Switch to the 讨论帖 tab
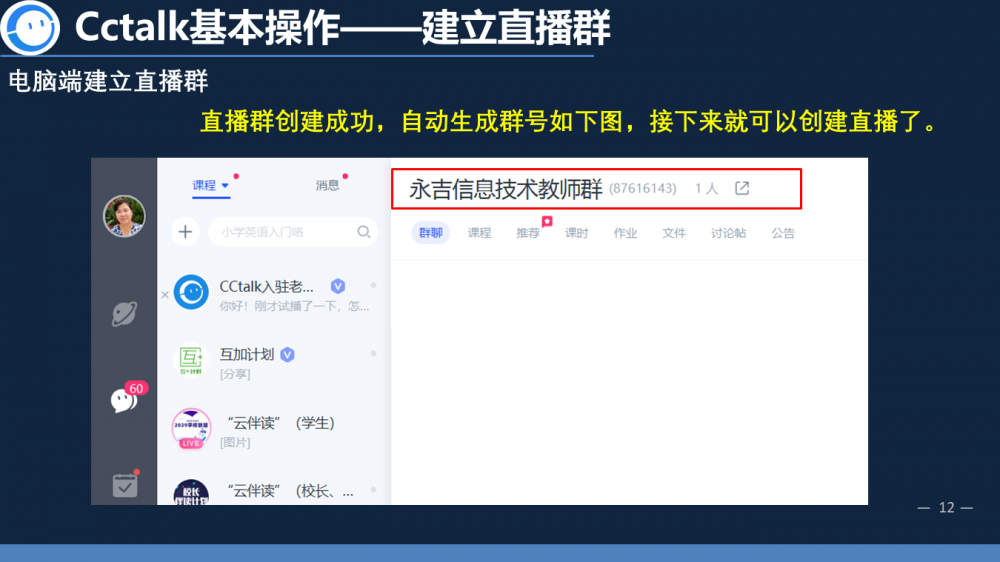1000x562 pixels. click(728, 233)
